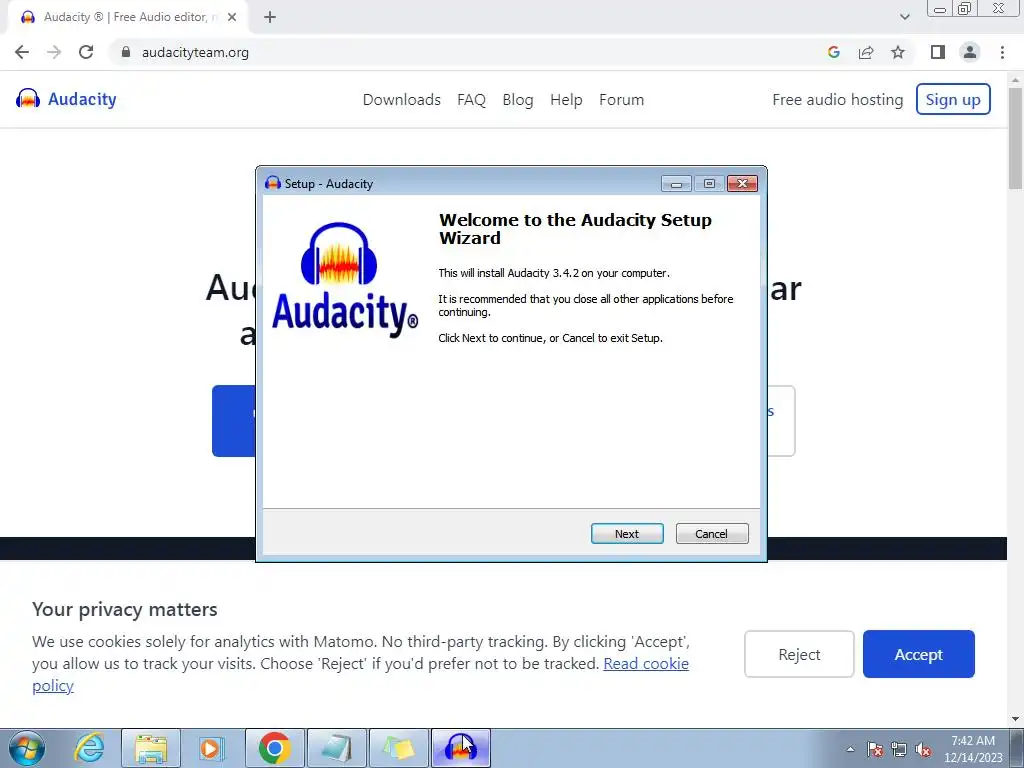This screenshot has width=1024, height=768.
Task: Close the Audacity browser tab
Action: coord(232,18)
